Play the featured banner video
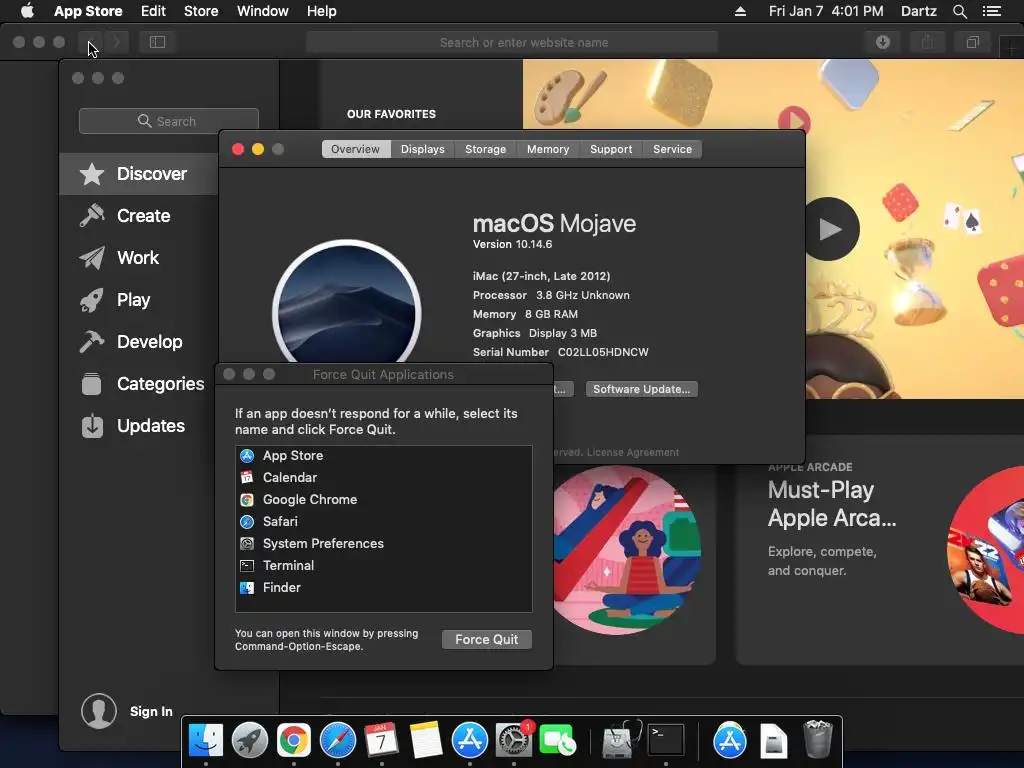Viewport: 1024px width, 768px height. (829, 229)
